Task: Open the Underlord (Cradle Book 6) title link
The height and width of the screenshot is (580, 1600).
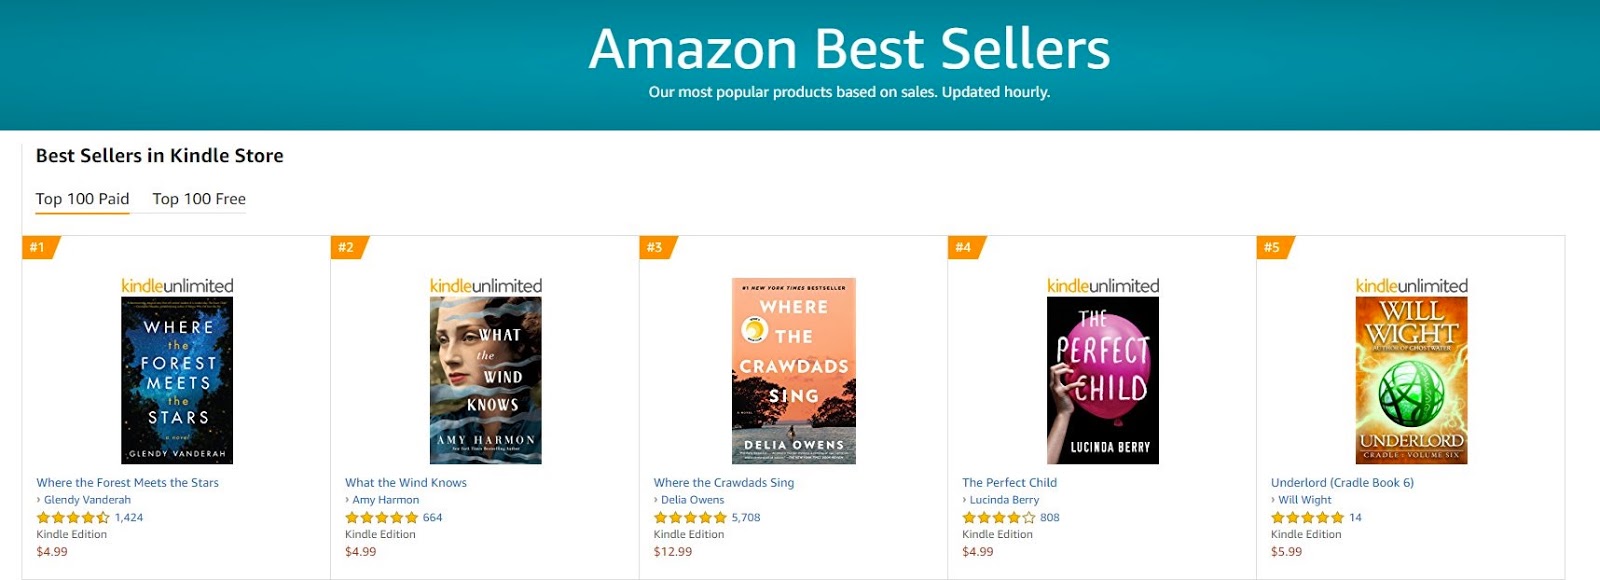Action: [x=1342, y=483]
